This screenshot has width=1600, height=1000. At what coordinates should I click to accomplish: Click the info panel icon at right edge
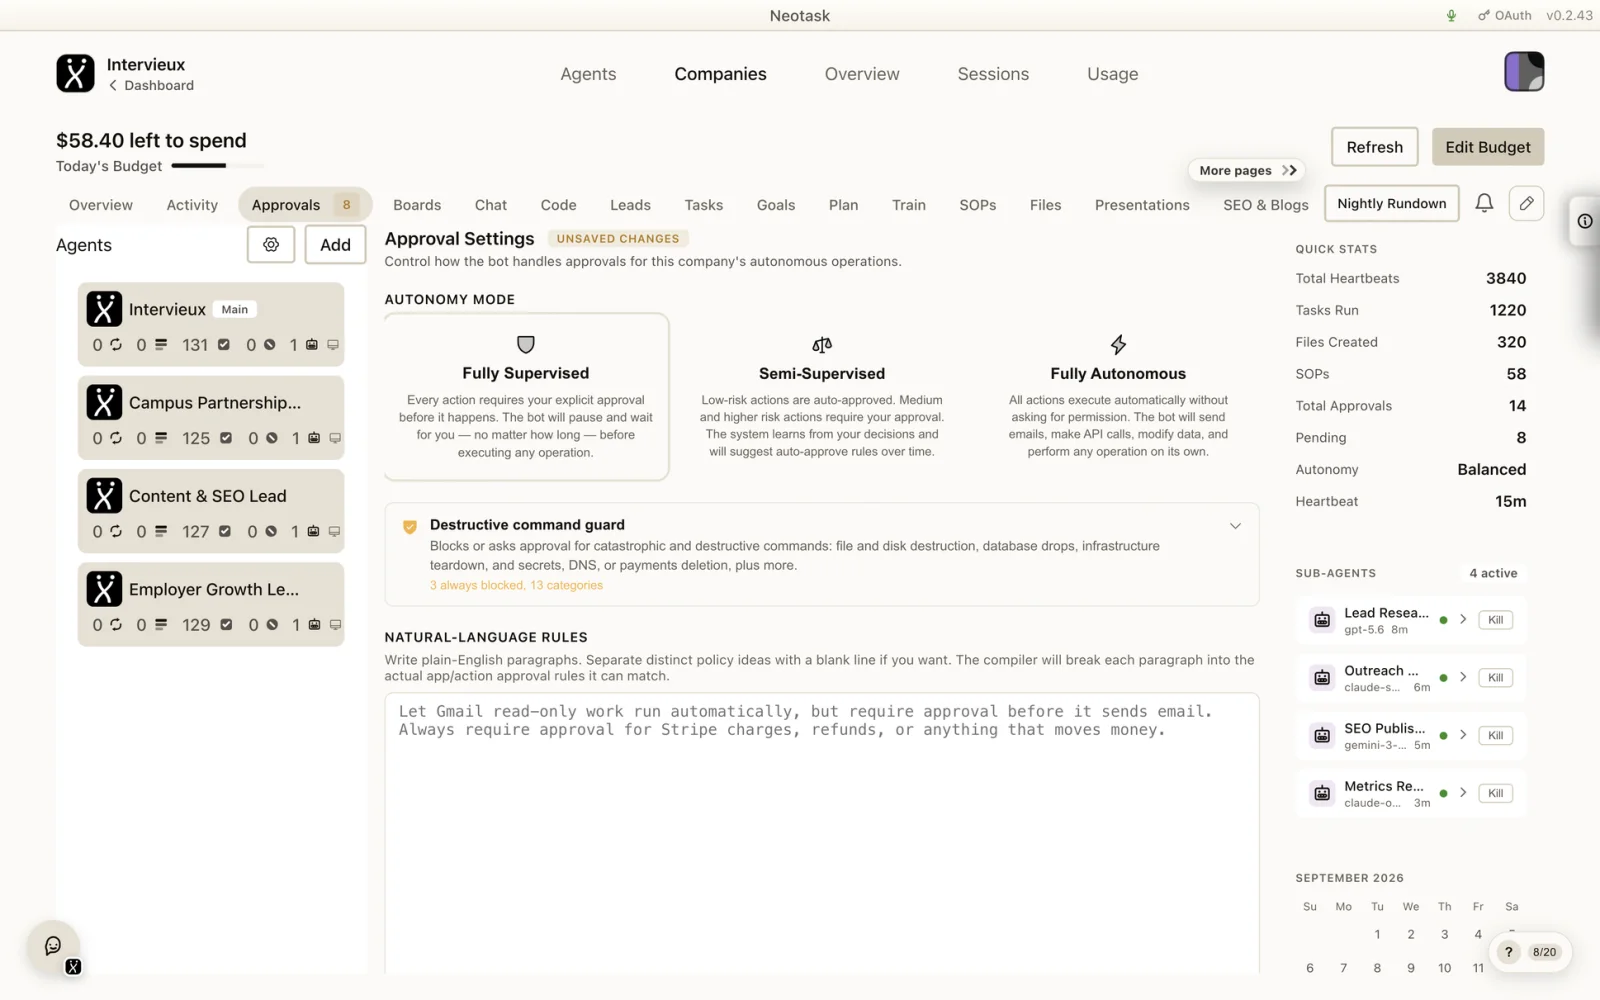click(x=1585, y=221)
